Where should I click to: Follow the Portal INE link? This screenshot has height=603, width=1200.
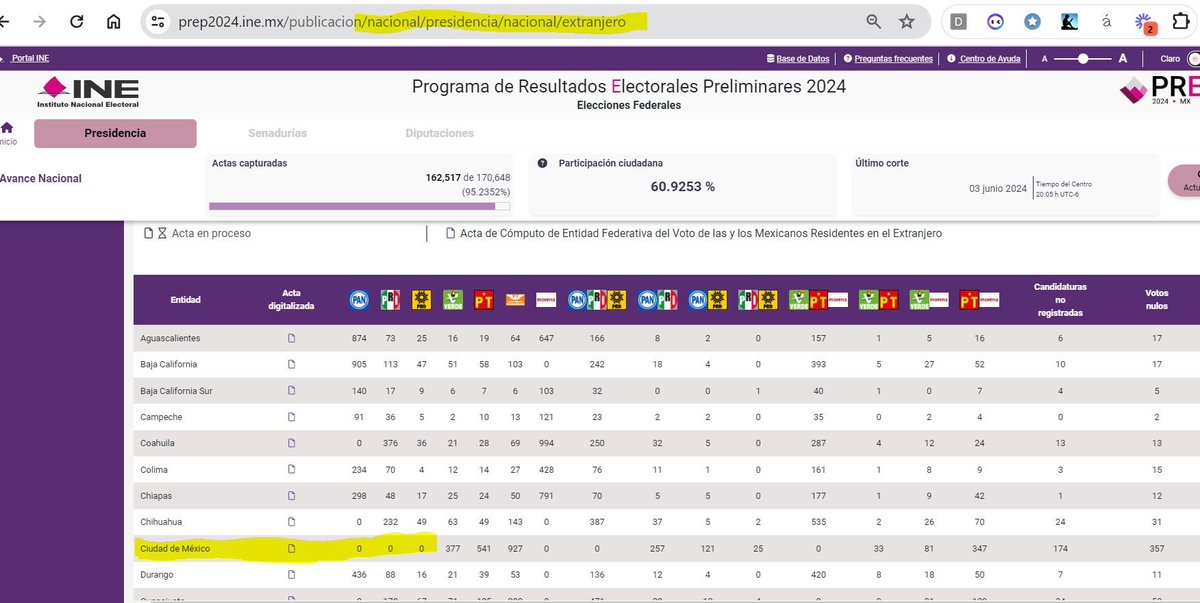30,59
